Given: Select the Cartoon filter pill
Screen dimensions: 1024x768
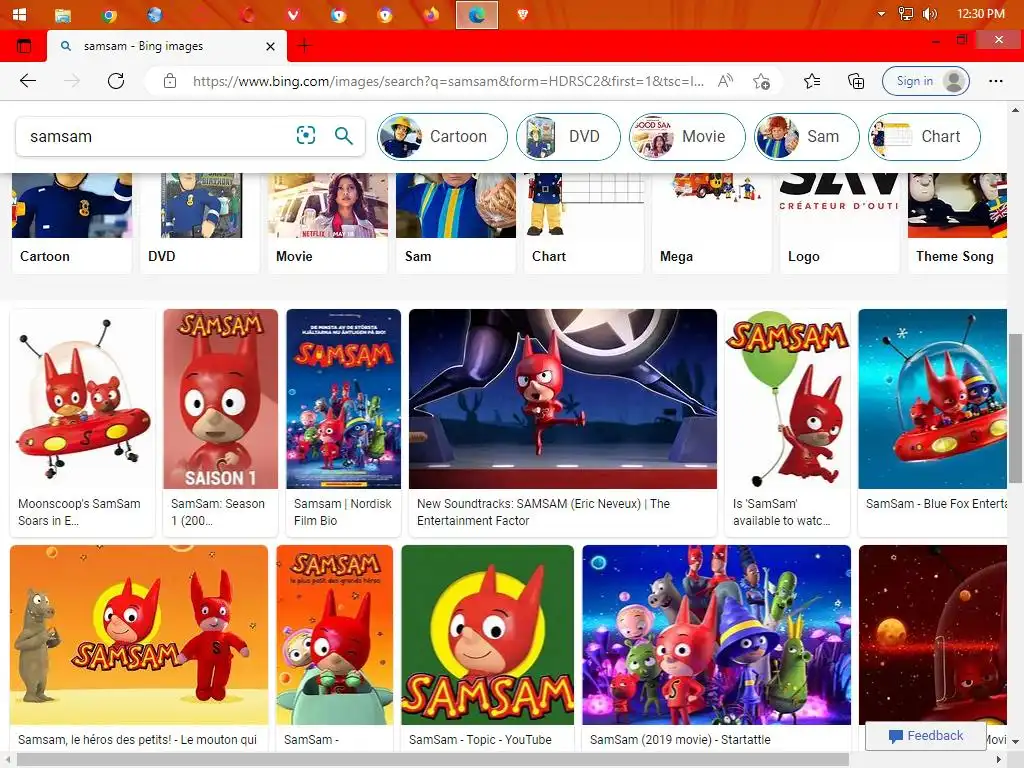Looking at the screenshot, I should coord(442,136).
